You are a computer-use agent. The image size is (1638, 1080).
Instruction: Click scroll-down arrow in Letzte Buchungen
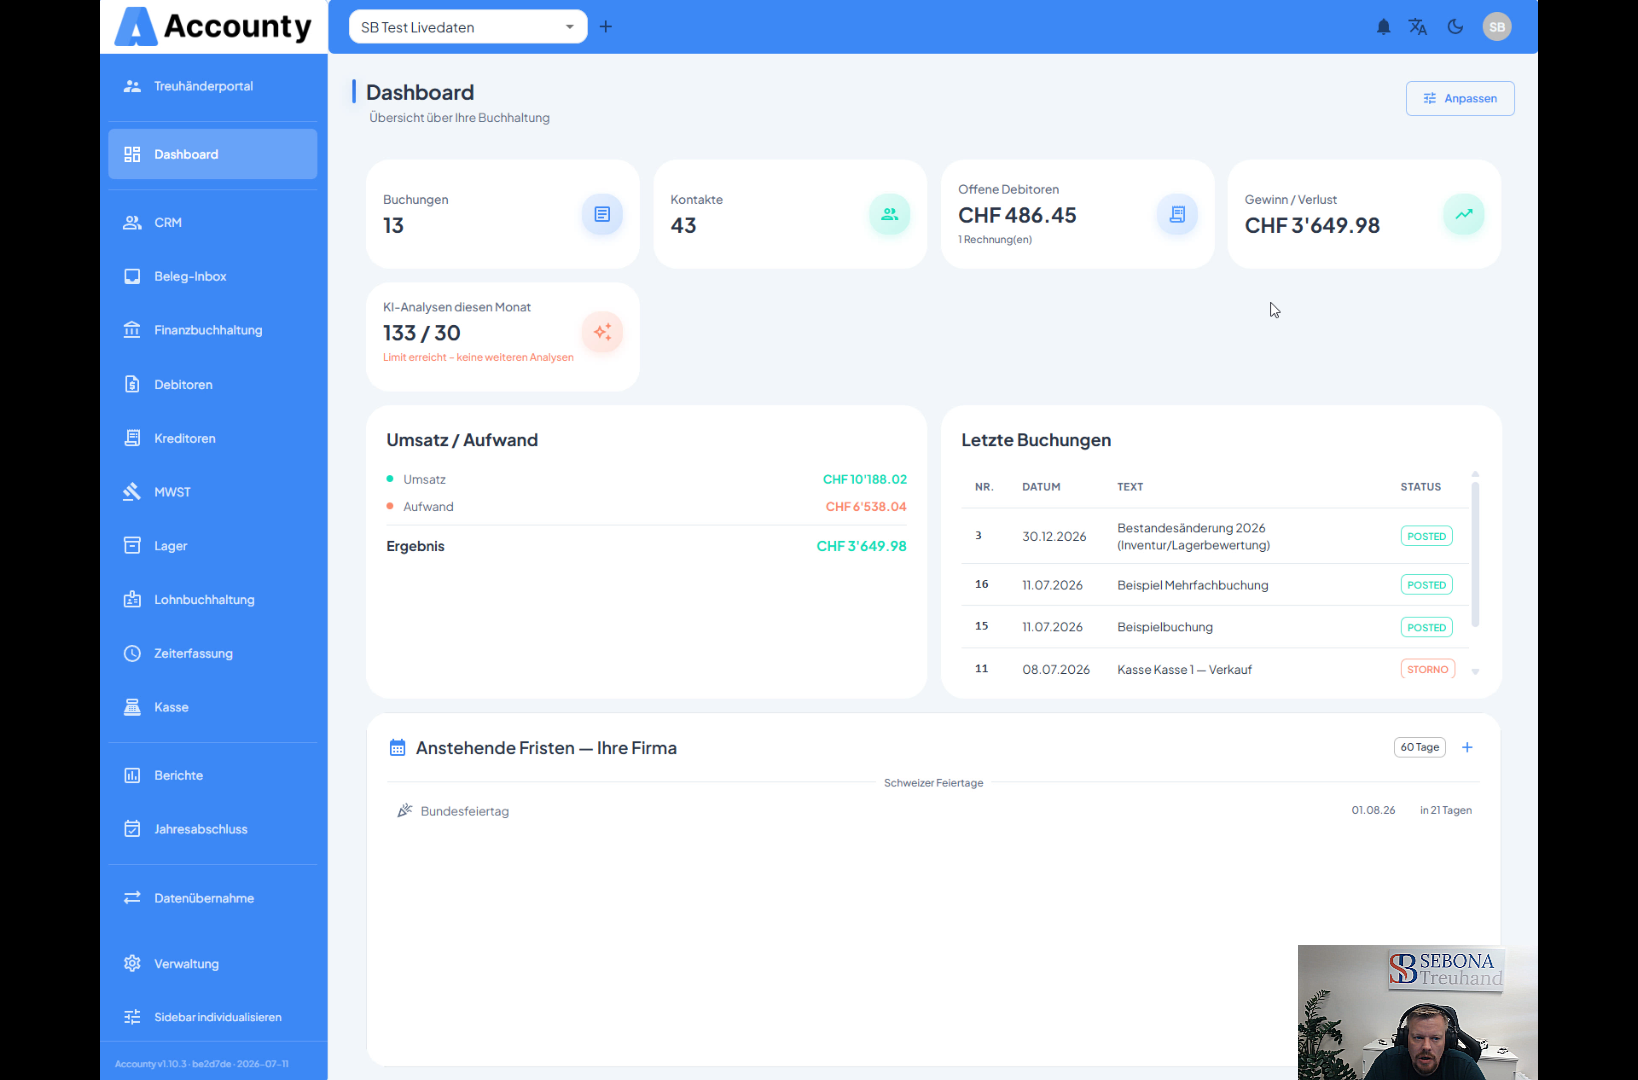pos(1475,672)
